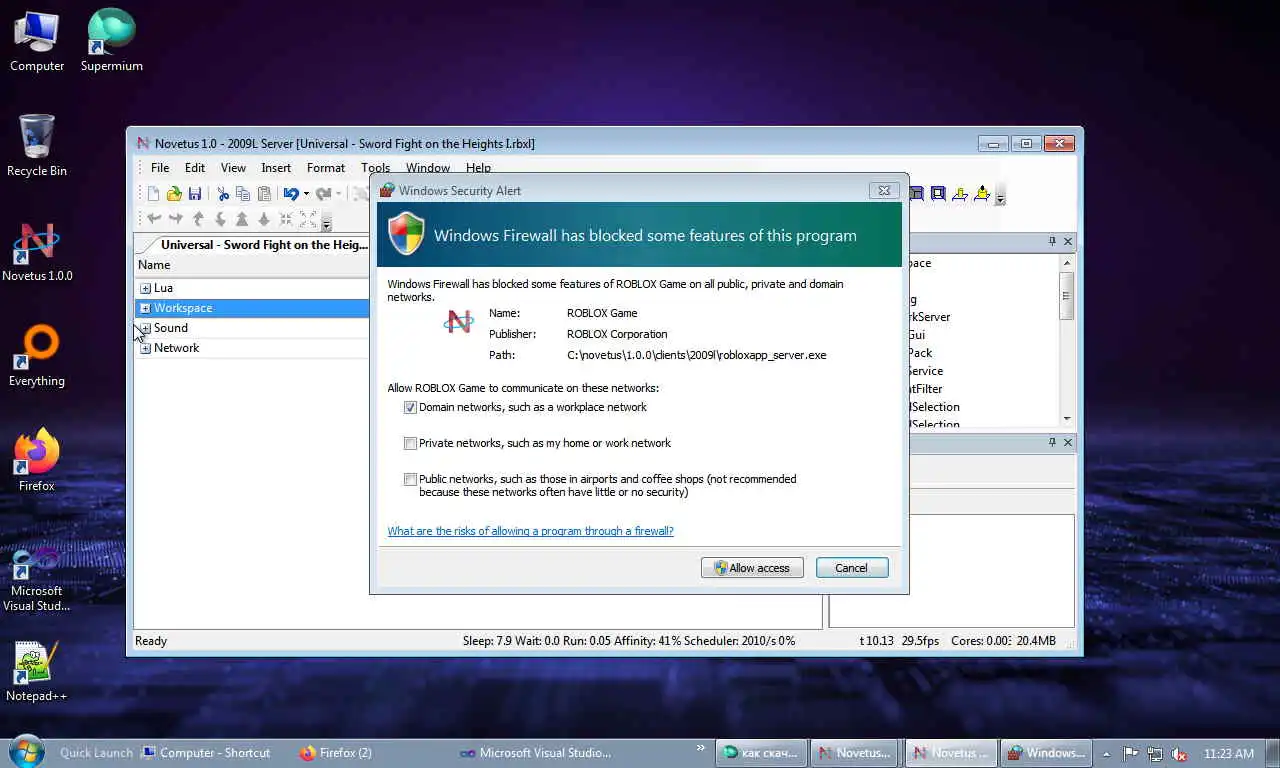This screenshot has height=768, width=1280.
Task: Expand the Sound tree node
Action: (x=145, y=328)
